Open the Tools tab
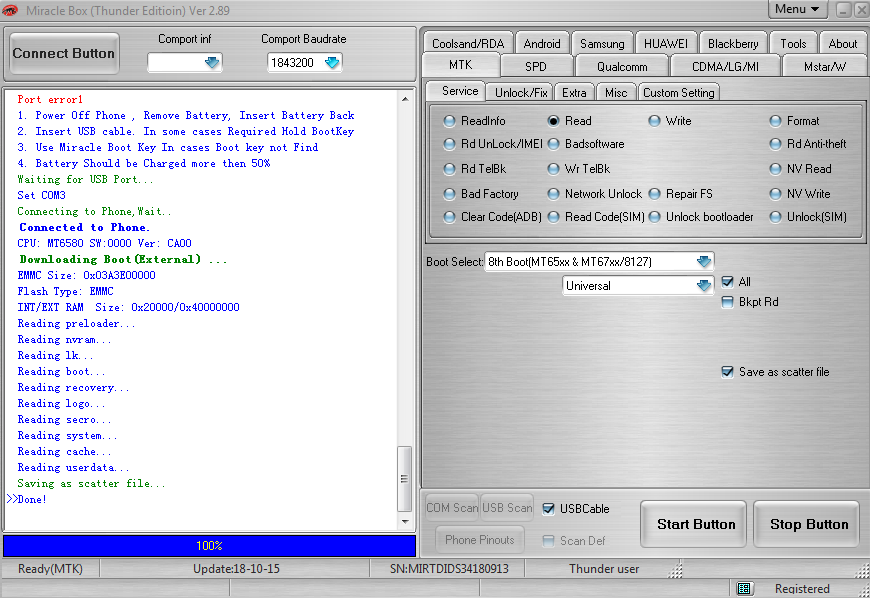870x598 pixels. (793, 43)
